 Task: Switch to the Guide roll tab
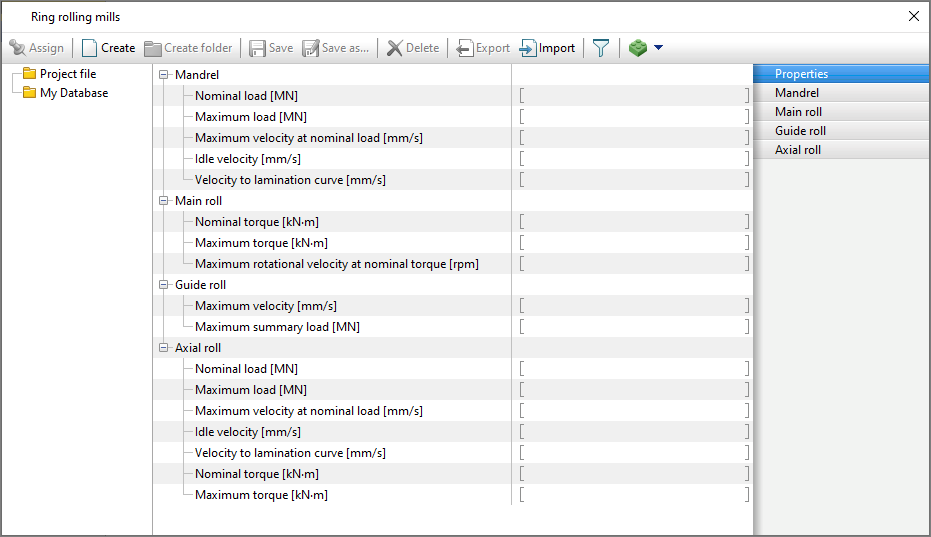coord(800,131)
